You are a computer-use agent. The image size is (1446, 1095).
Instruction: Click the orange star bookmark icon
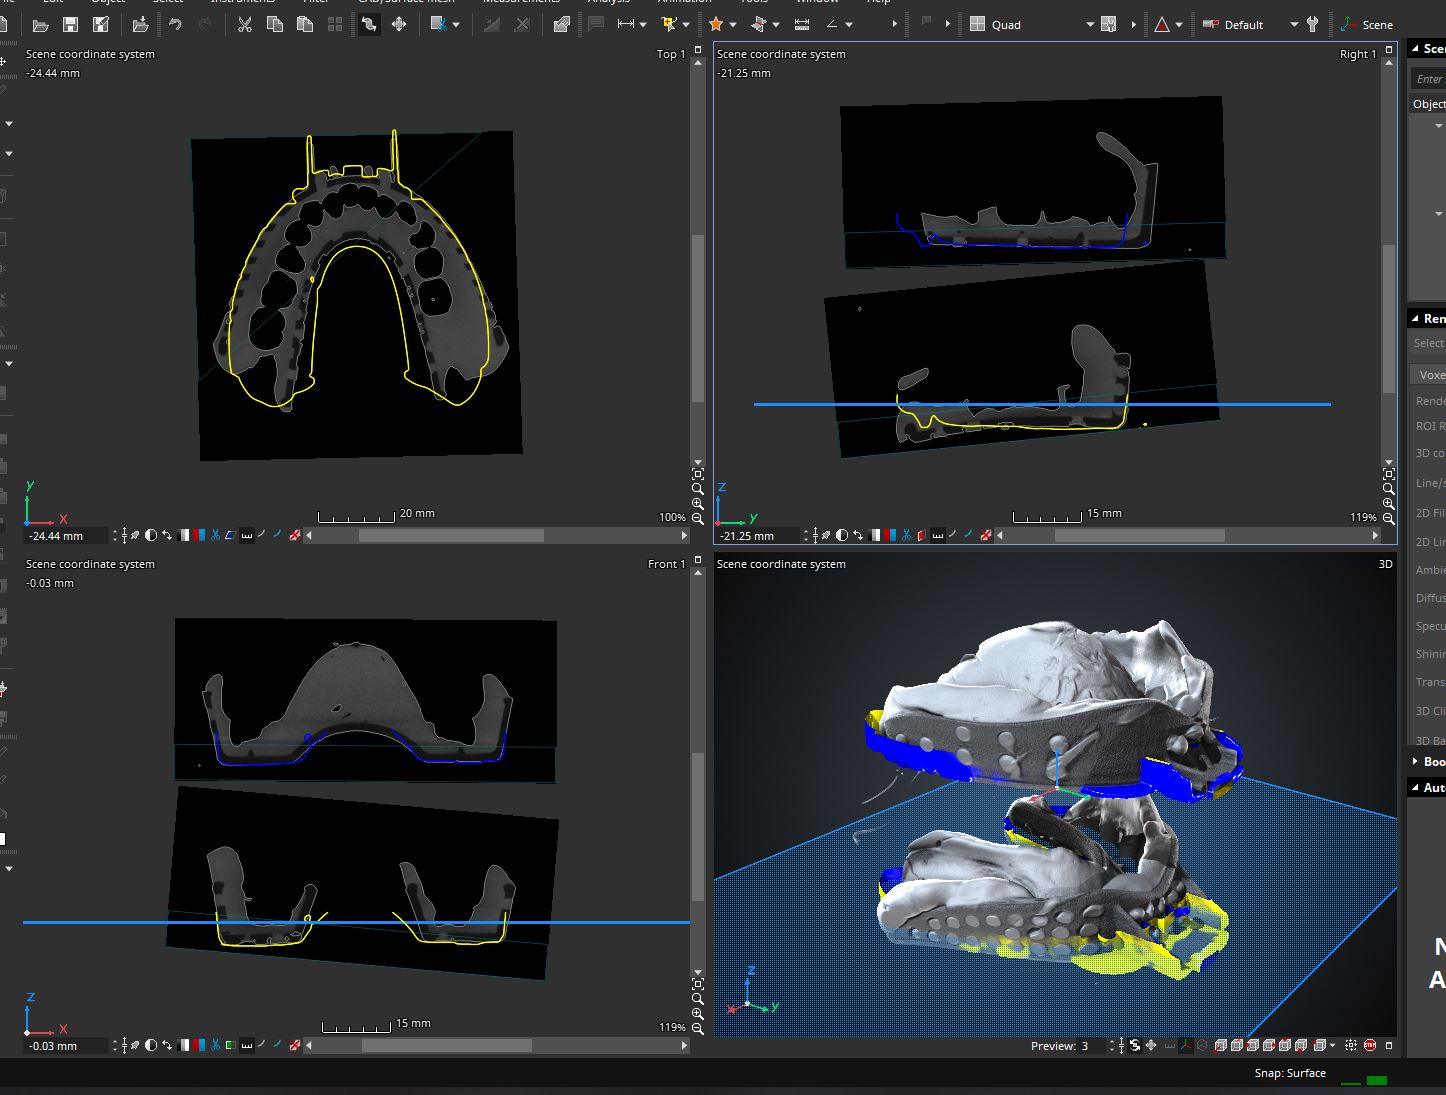[716, 25]
